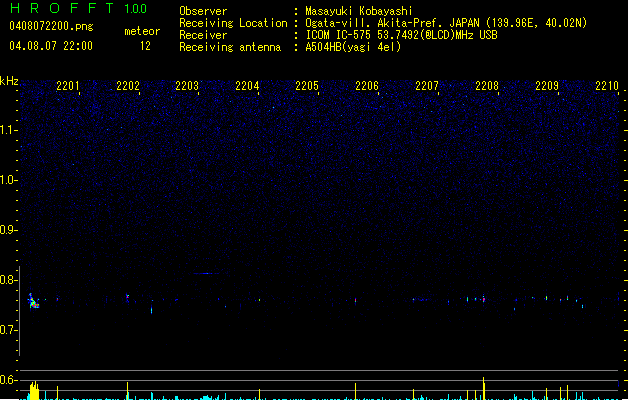This screenshot has height=400, width=629.
Task: Click time marker 2208
Action: click(487, 85)
